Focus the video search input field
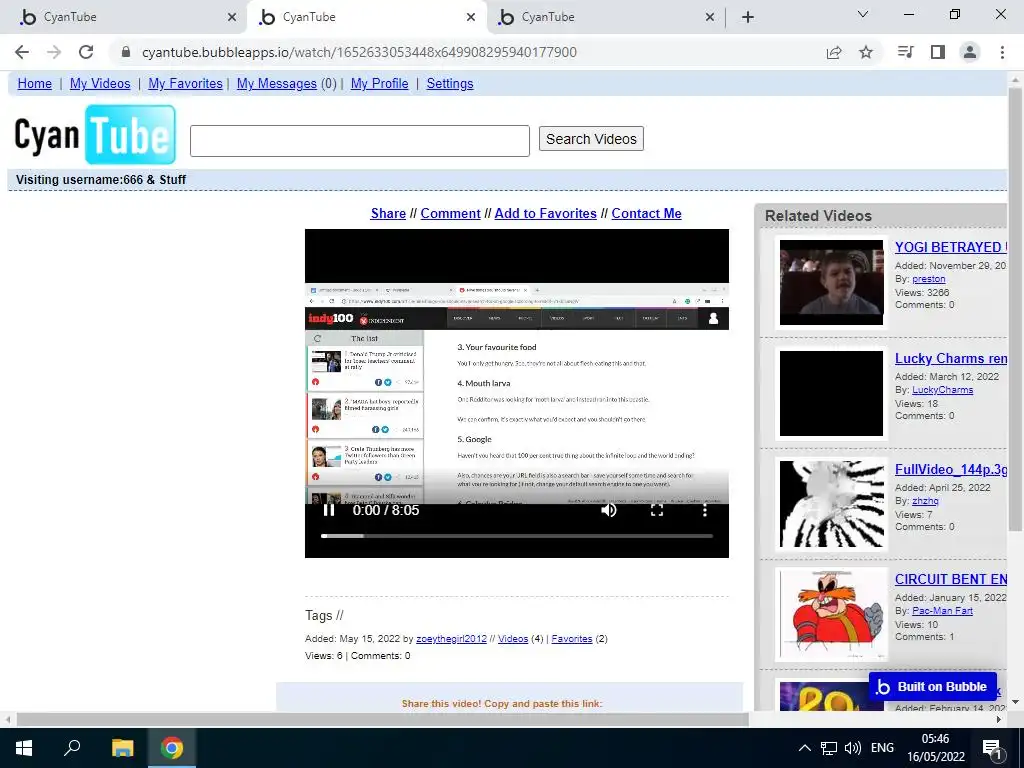The image size is (1024, 768). point(360,141)
